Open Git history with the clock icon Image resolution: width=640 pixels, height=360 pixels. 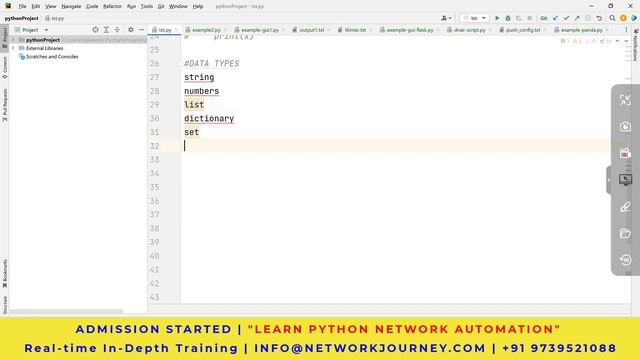click(588, 18)
